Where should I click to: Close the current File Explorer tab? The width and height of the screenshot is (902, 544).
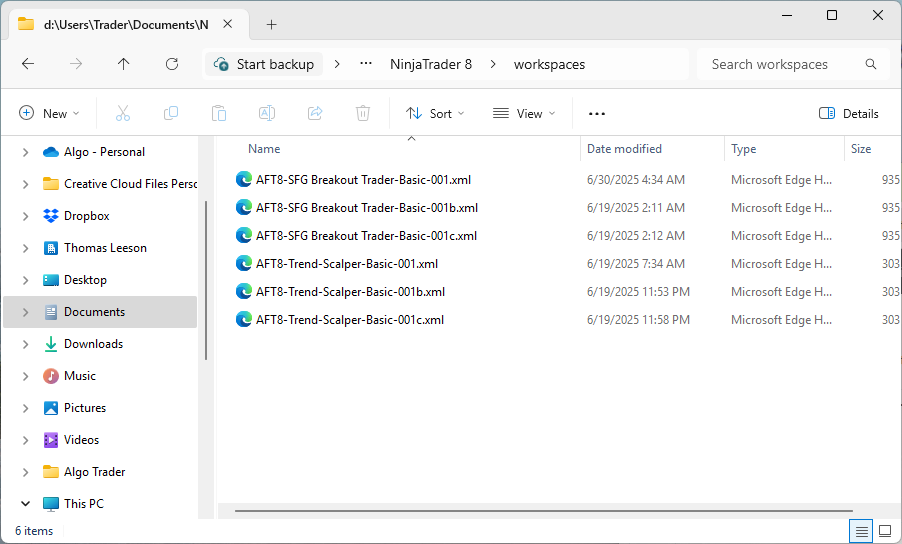228,24
